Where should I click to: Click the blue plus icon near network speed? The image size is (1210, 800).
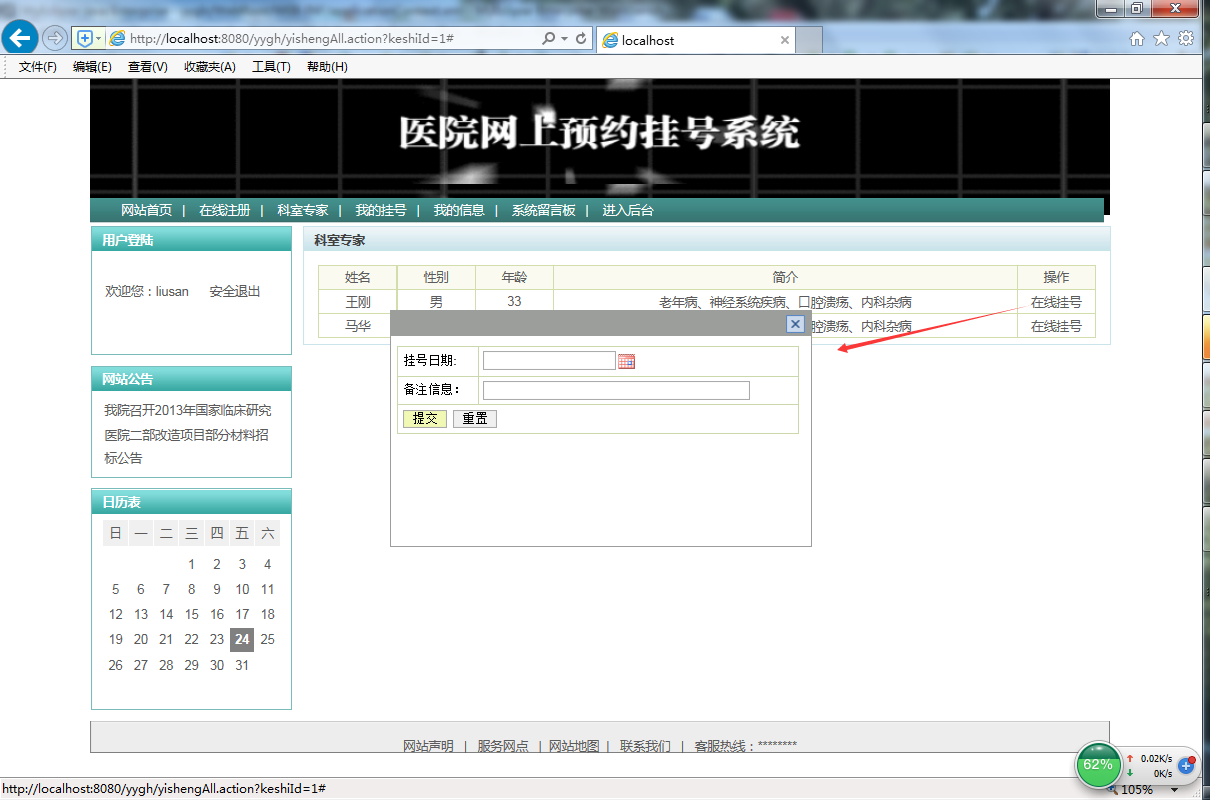point(1187,765)
